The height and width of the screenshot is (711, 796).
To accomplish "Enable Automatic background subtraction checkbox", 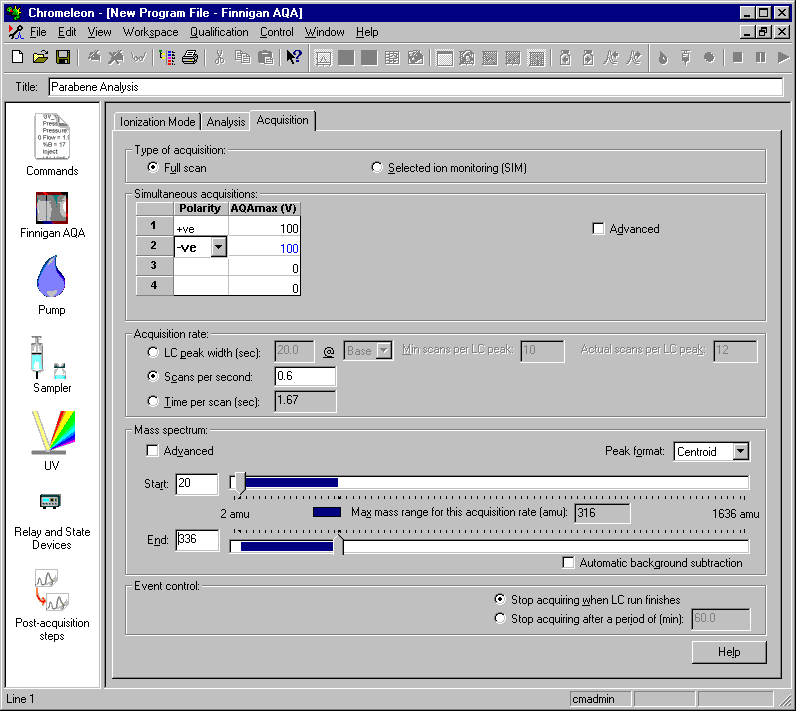I will point(569,562).
